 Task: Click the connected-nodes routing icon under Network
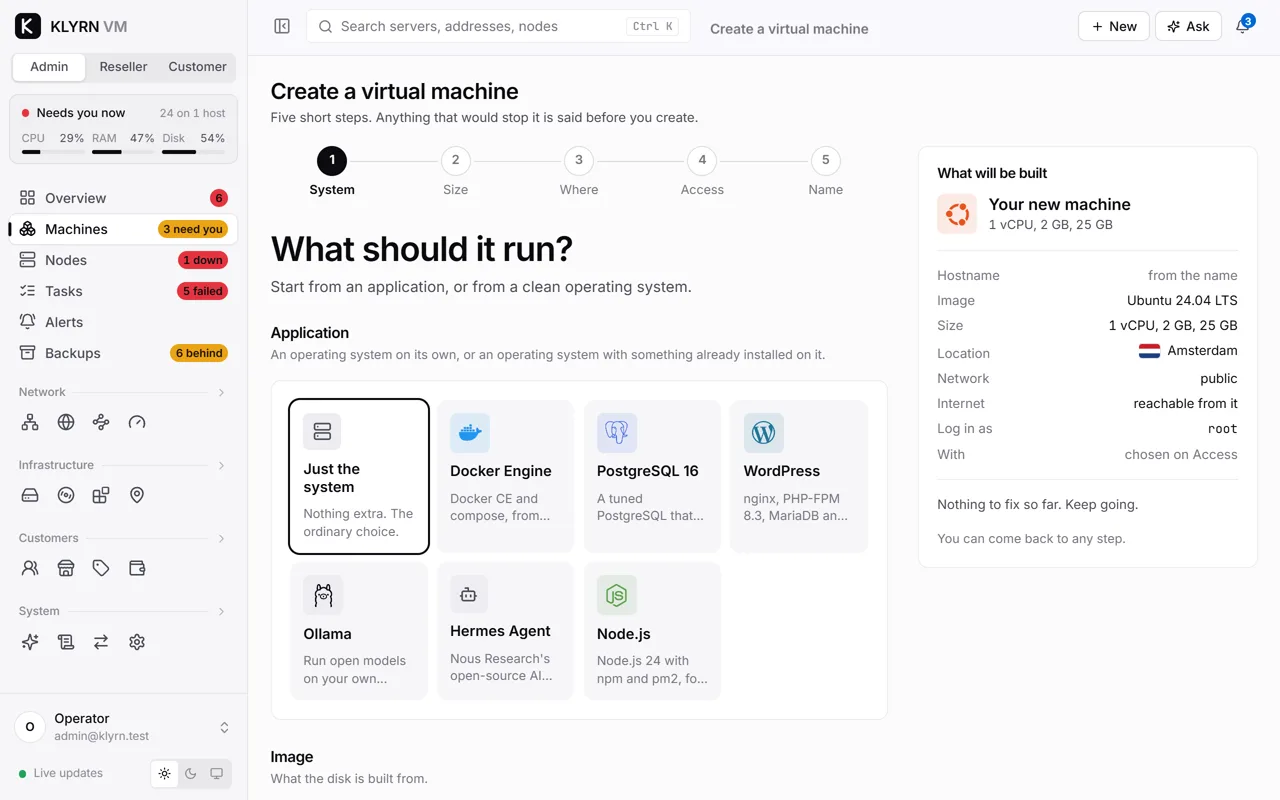(101, 422)
